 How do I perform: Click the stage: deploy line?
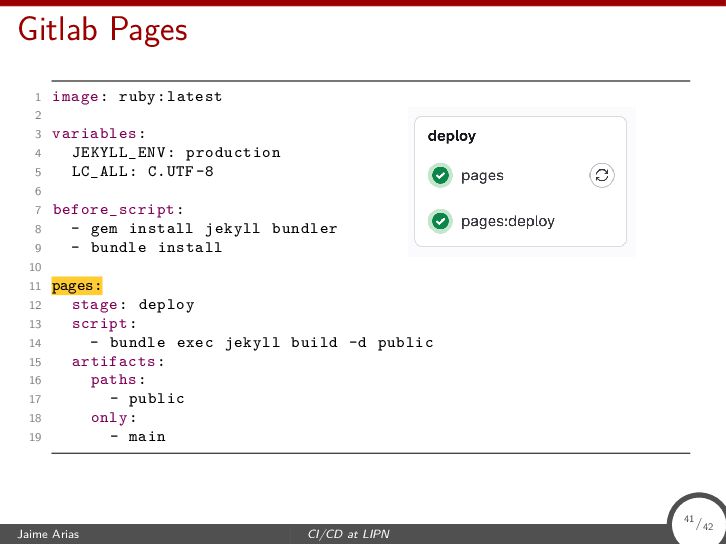pyautogui.click(x=133, y=305)
